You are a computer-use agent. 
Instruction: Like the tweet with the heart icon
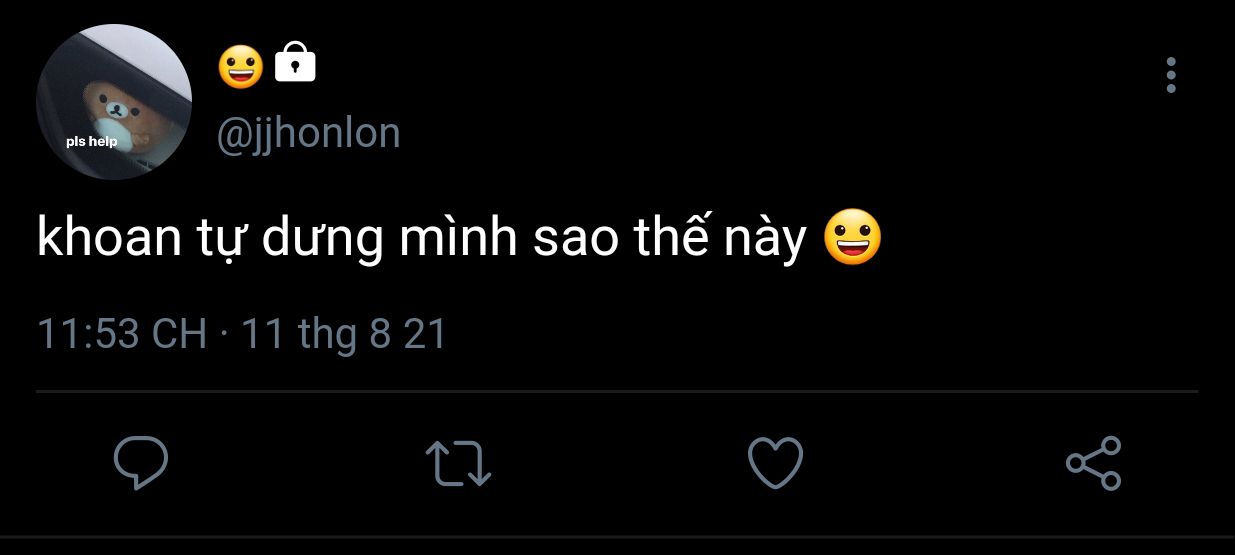click(775, 464)
